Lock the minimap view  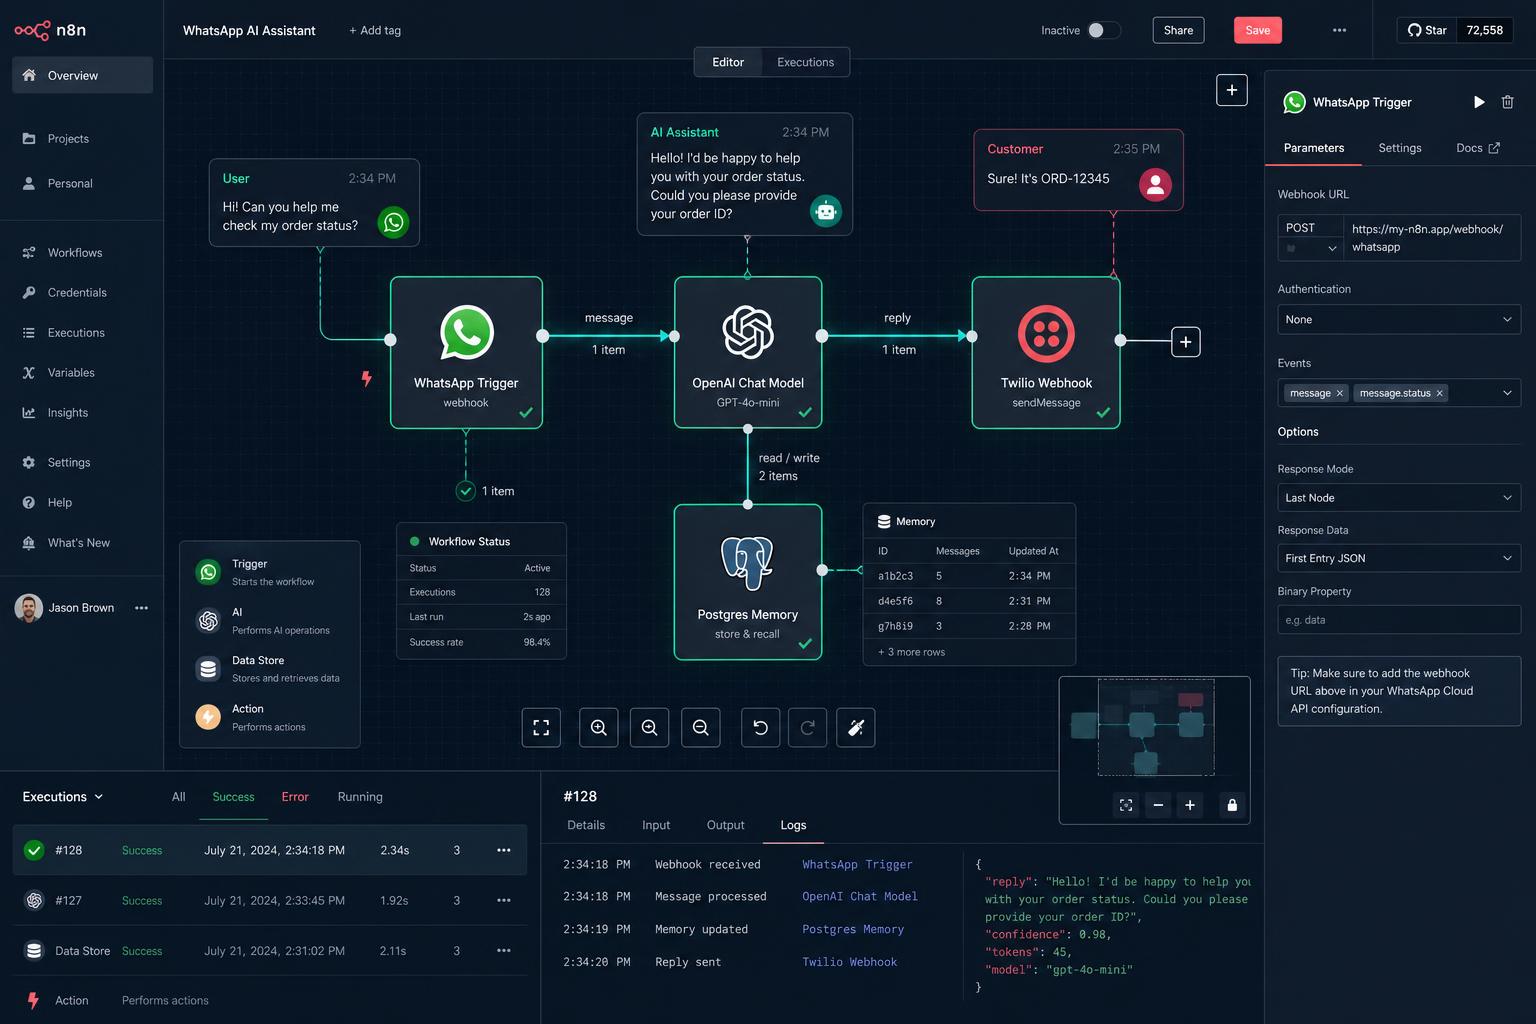tap(1232, 805)
